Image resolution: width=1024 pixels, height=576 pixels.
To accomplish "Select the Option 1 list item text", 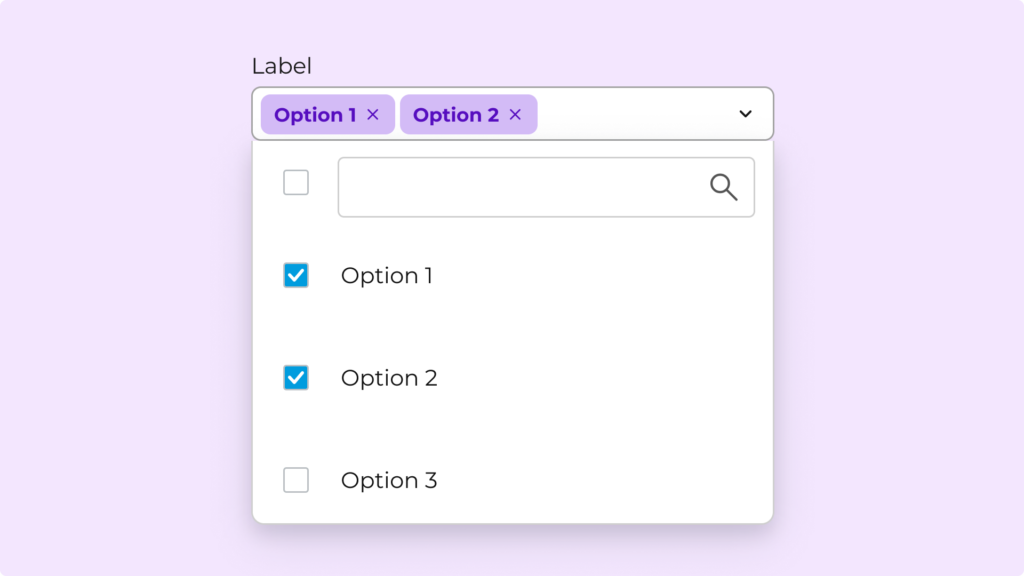I will [x=387, y=276].
